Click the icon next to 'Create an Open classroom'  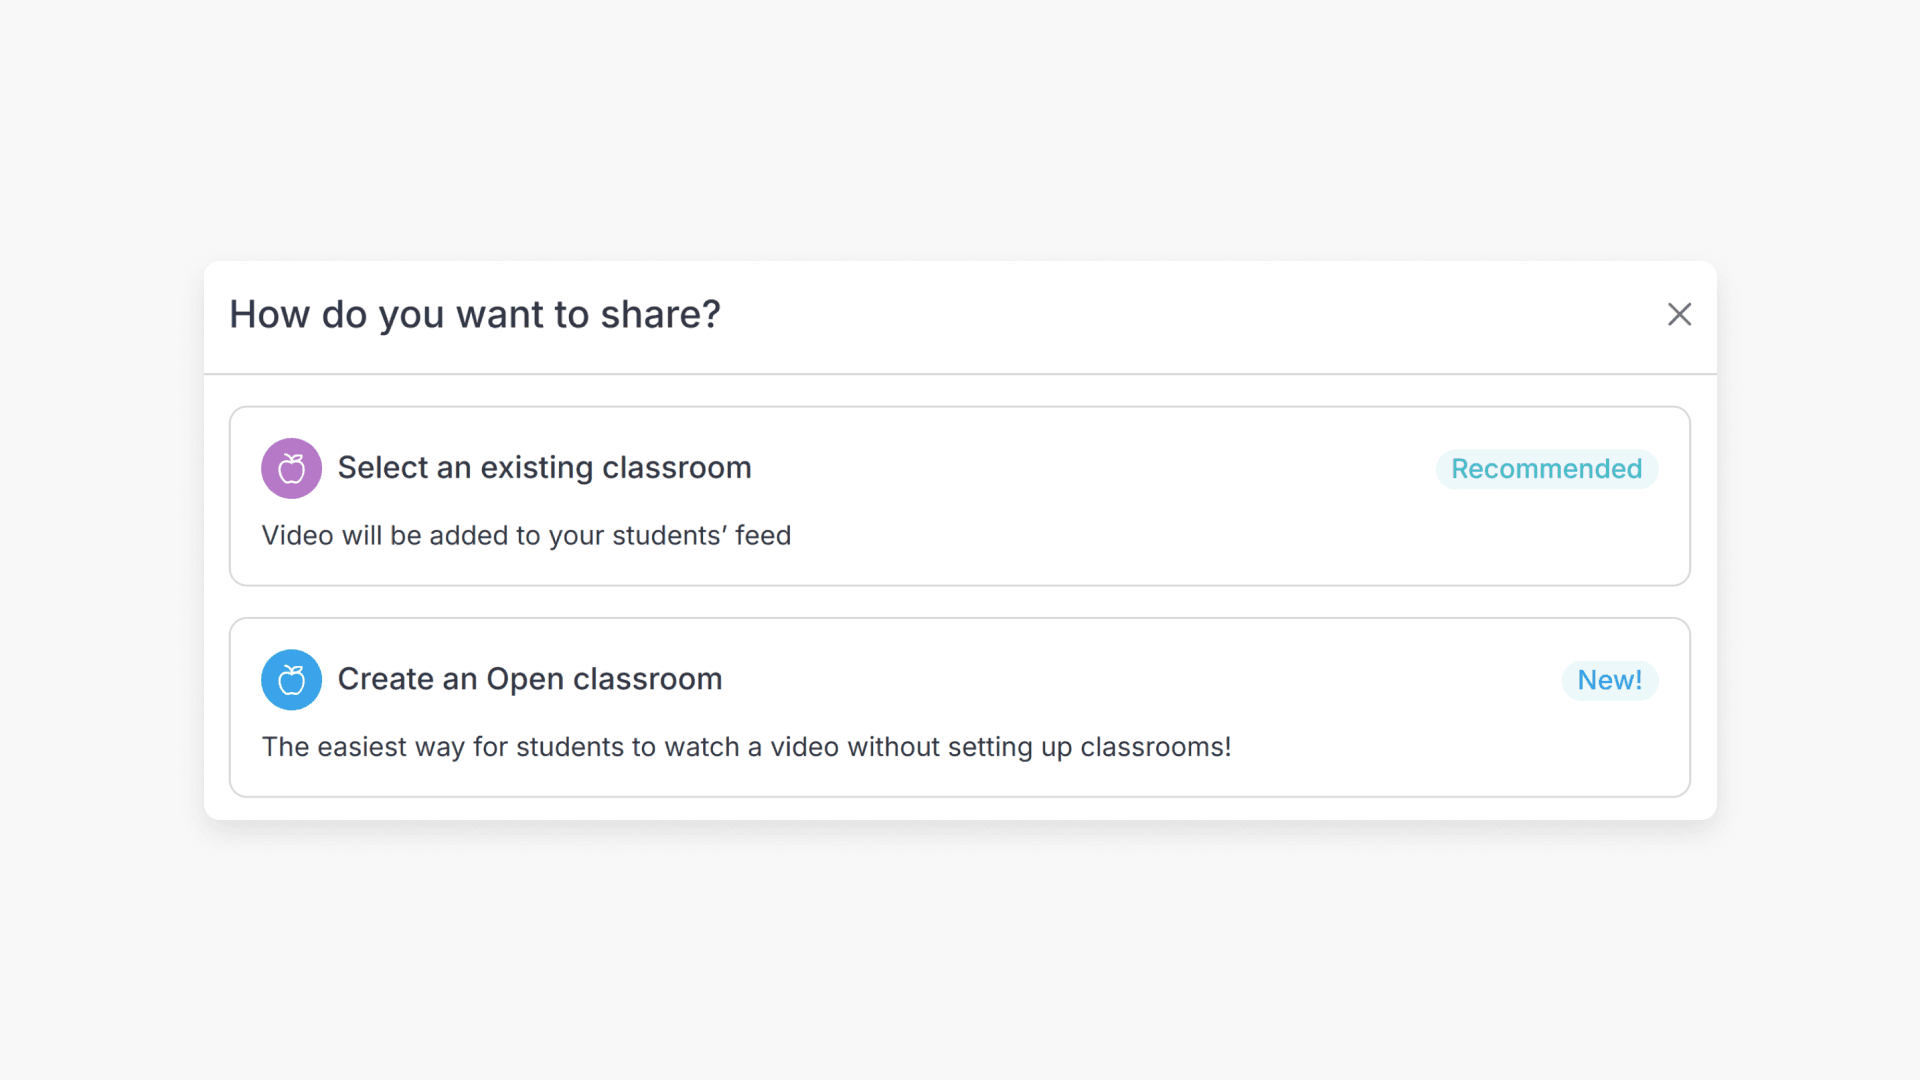[x=291, y=679]
